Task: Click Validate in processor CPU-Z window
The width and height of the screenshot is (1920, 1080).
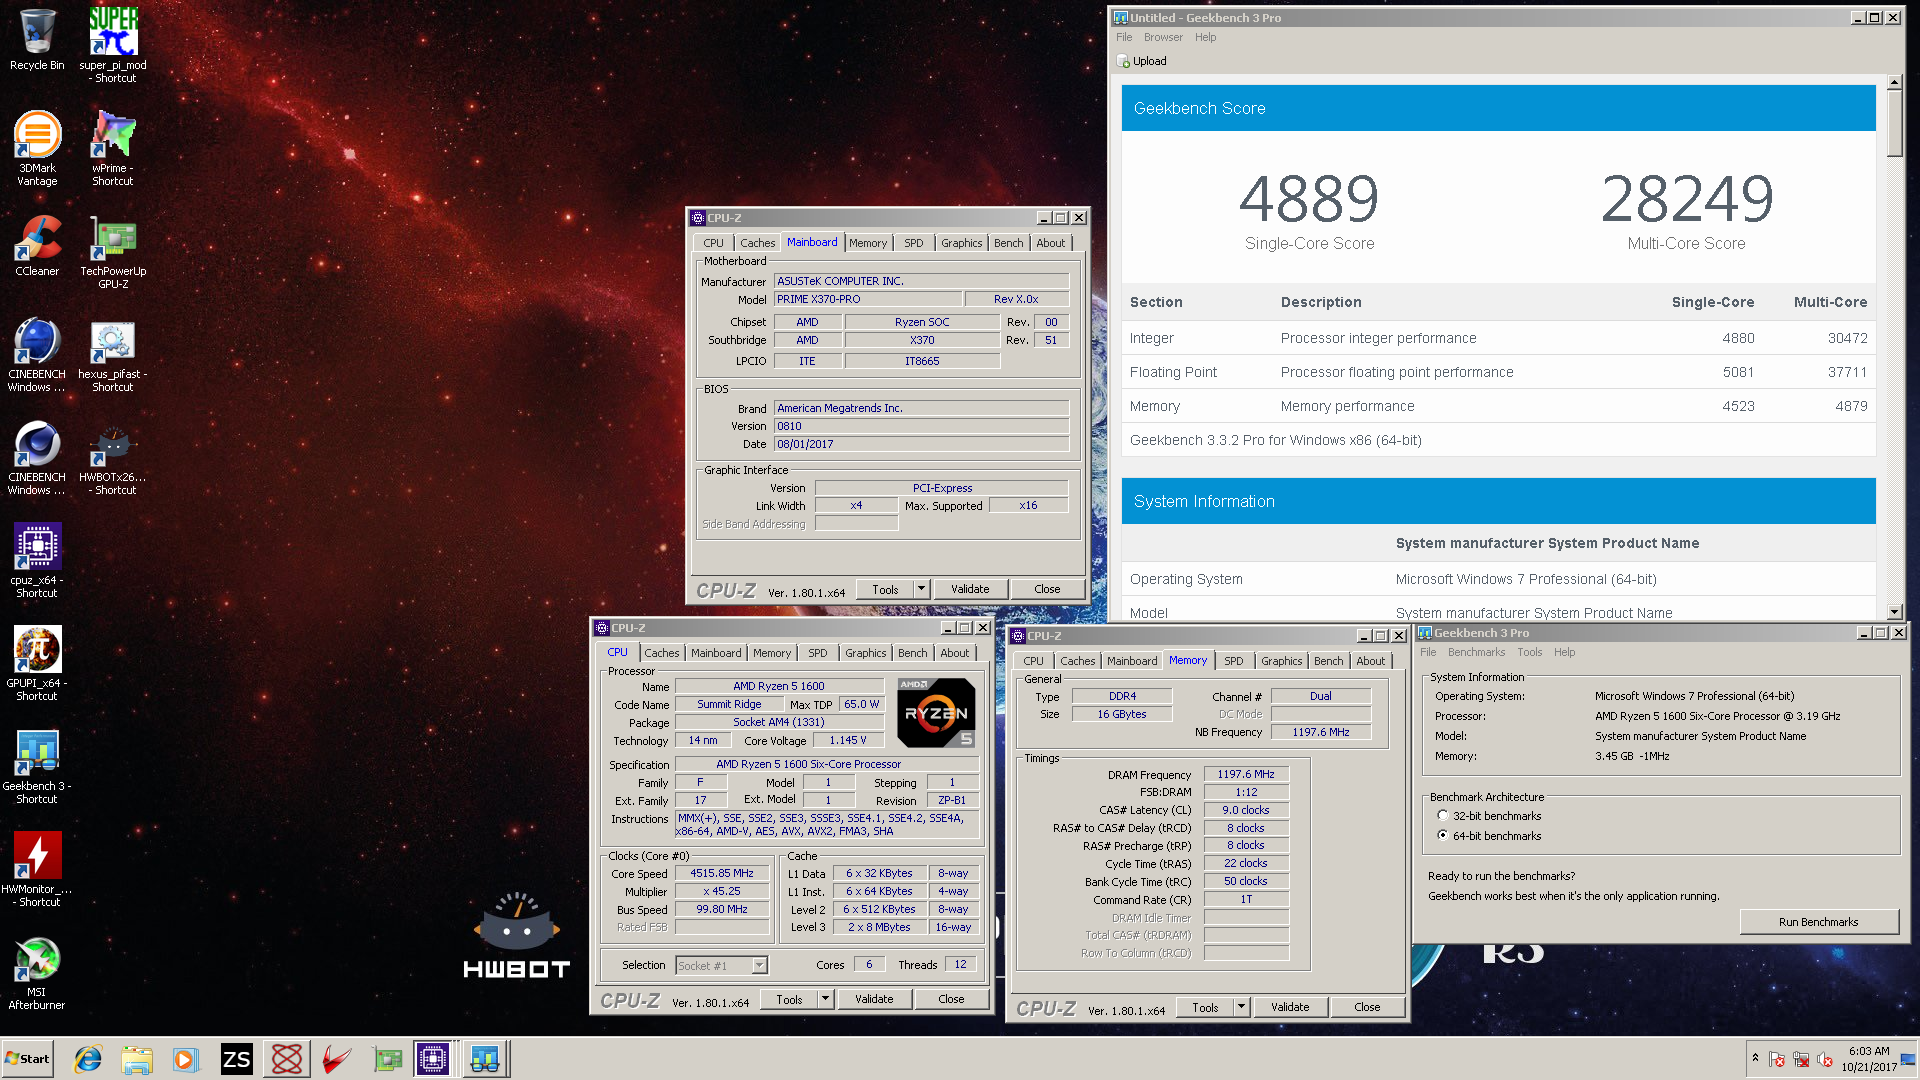Action: pyautogui.click(x=874, y=999)
